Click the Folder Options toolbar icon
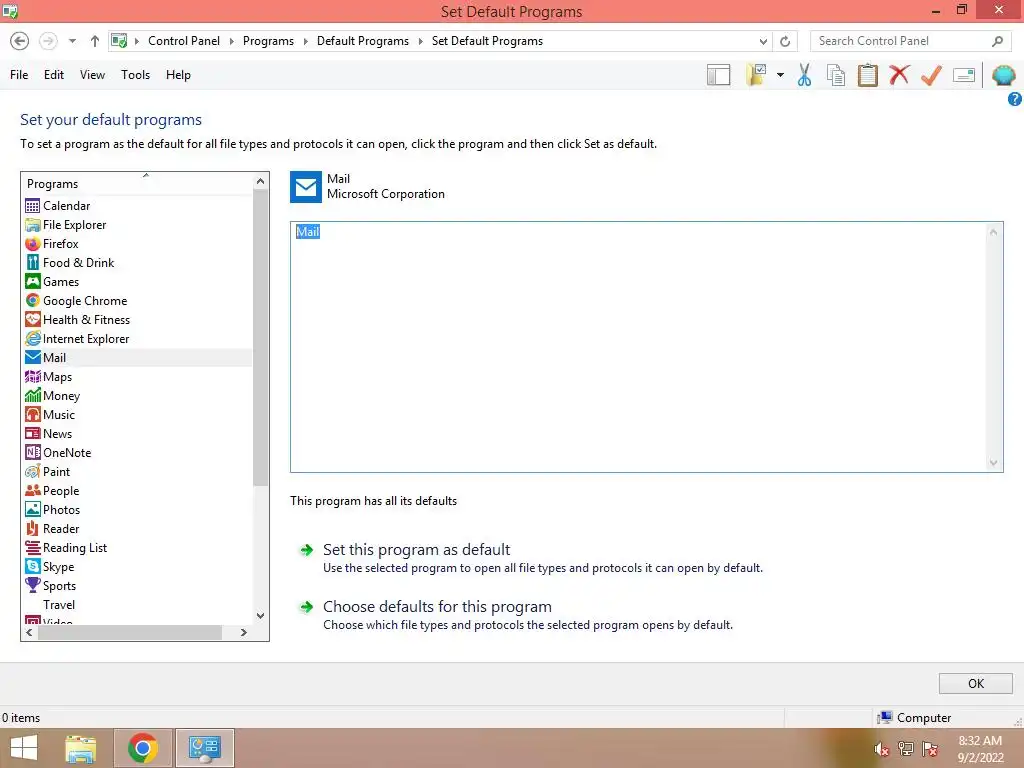Viewport: 1024px width, 768px height. click(x=757, y=75)
